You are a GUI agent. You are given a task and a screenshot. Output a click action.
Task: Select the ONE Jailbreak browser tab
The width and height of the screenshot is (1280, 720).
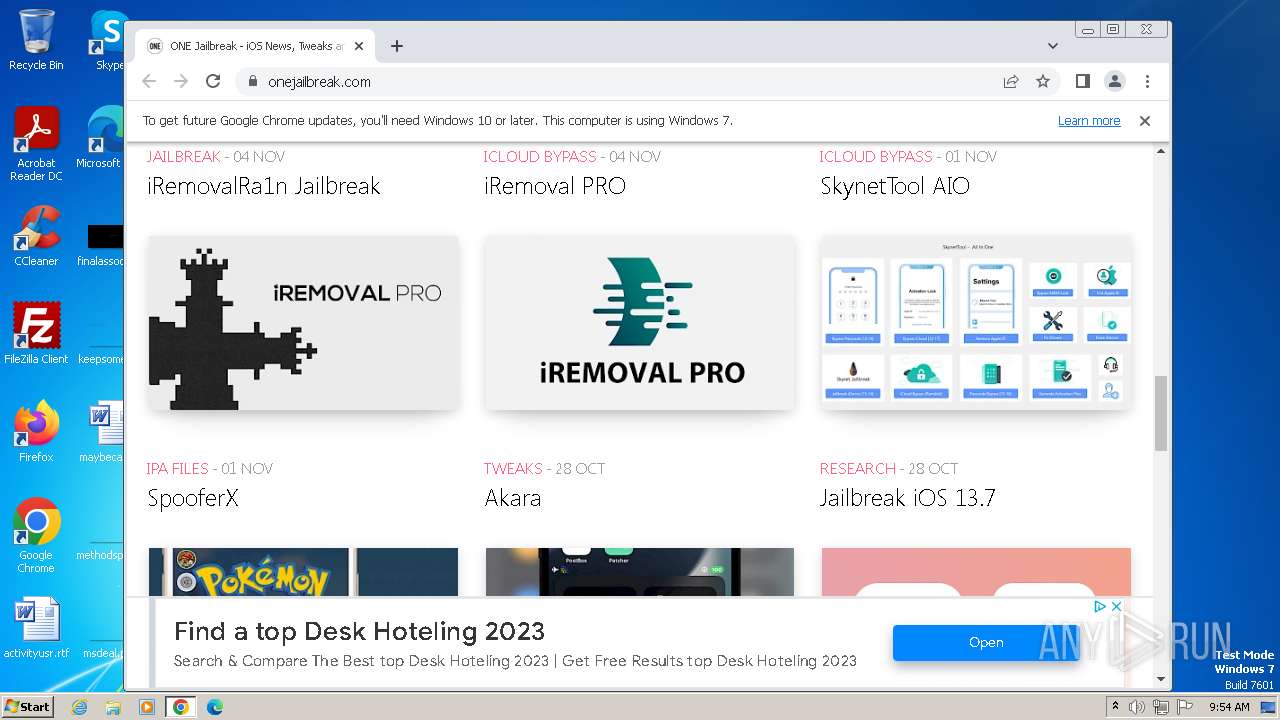coord(254,46)
